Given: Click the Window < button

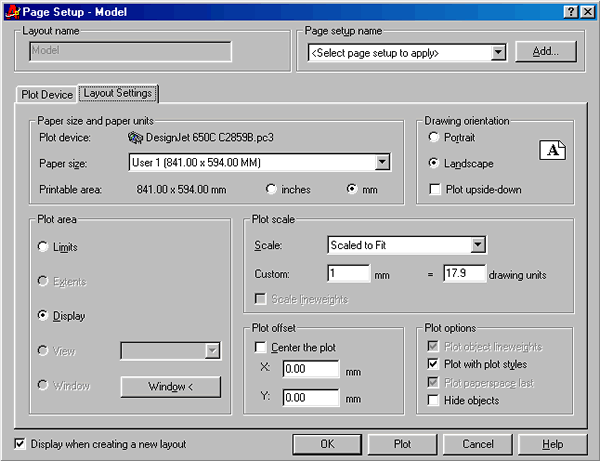Looking at the screenshot, I should [170, 386].
